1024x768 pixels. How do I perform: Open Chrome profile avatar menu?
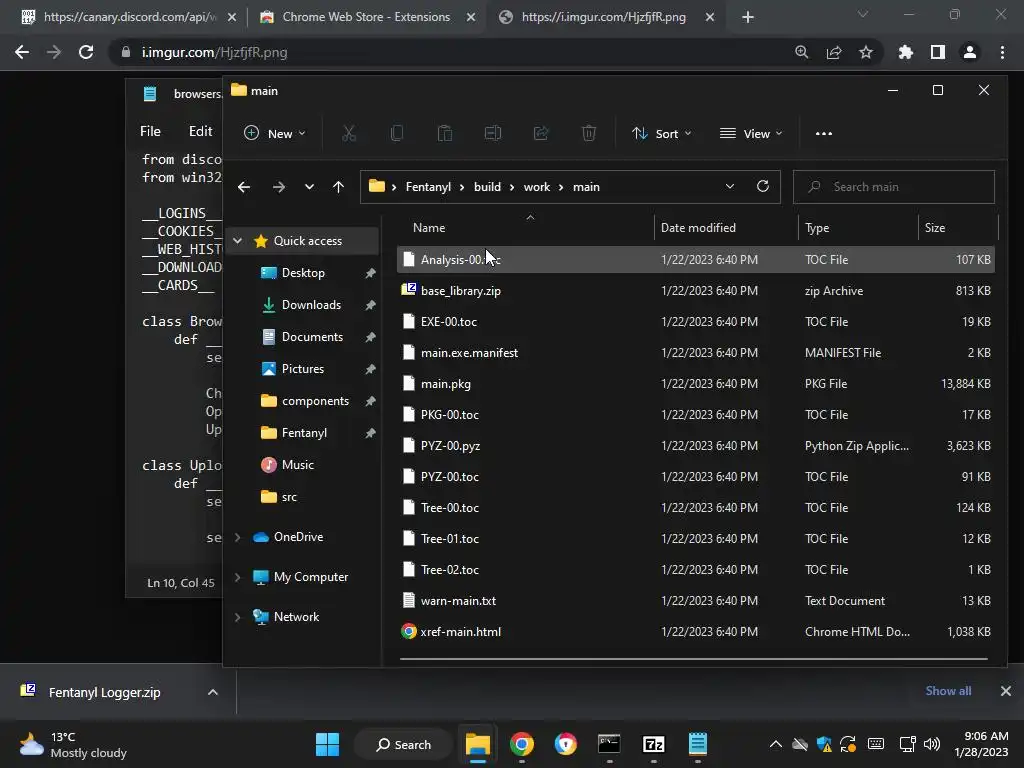click(x=970, y=52)
